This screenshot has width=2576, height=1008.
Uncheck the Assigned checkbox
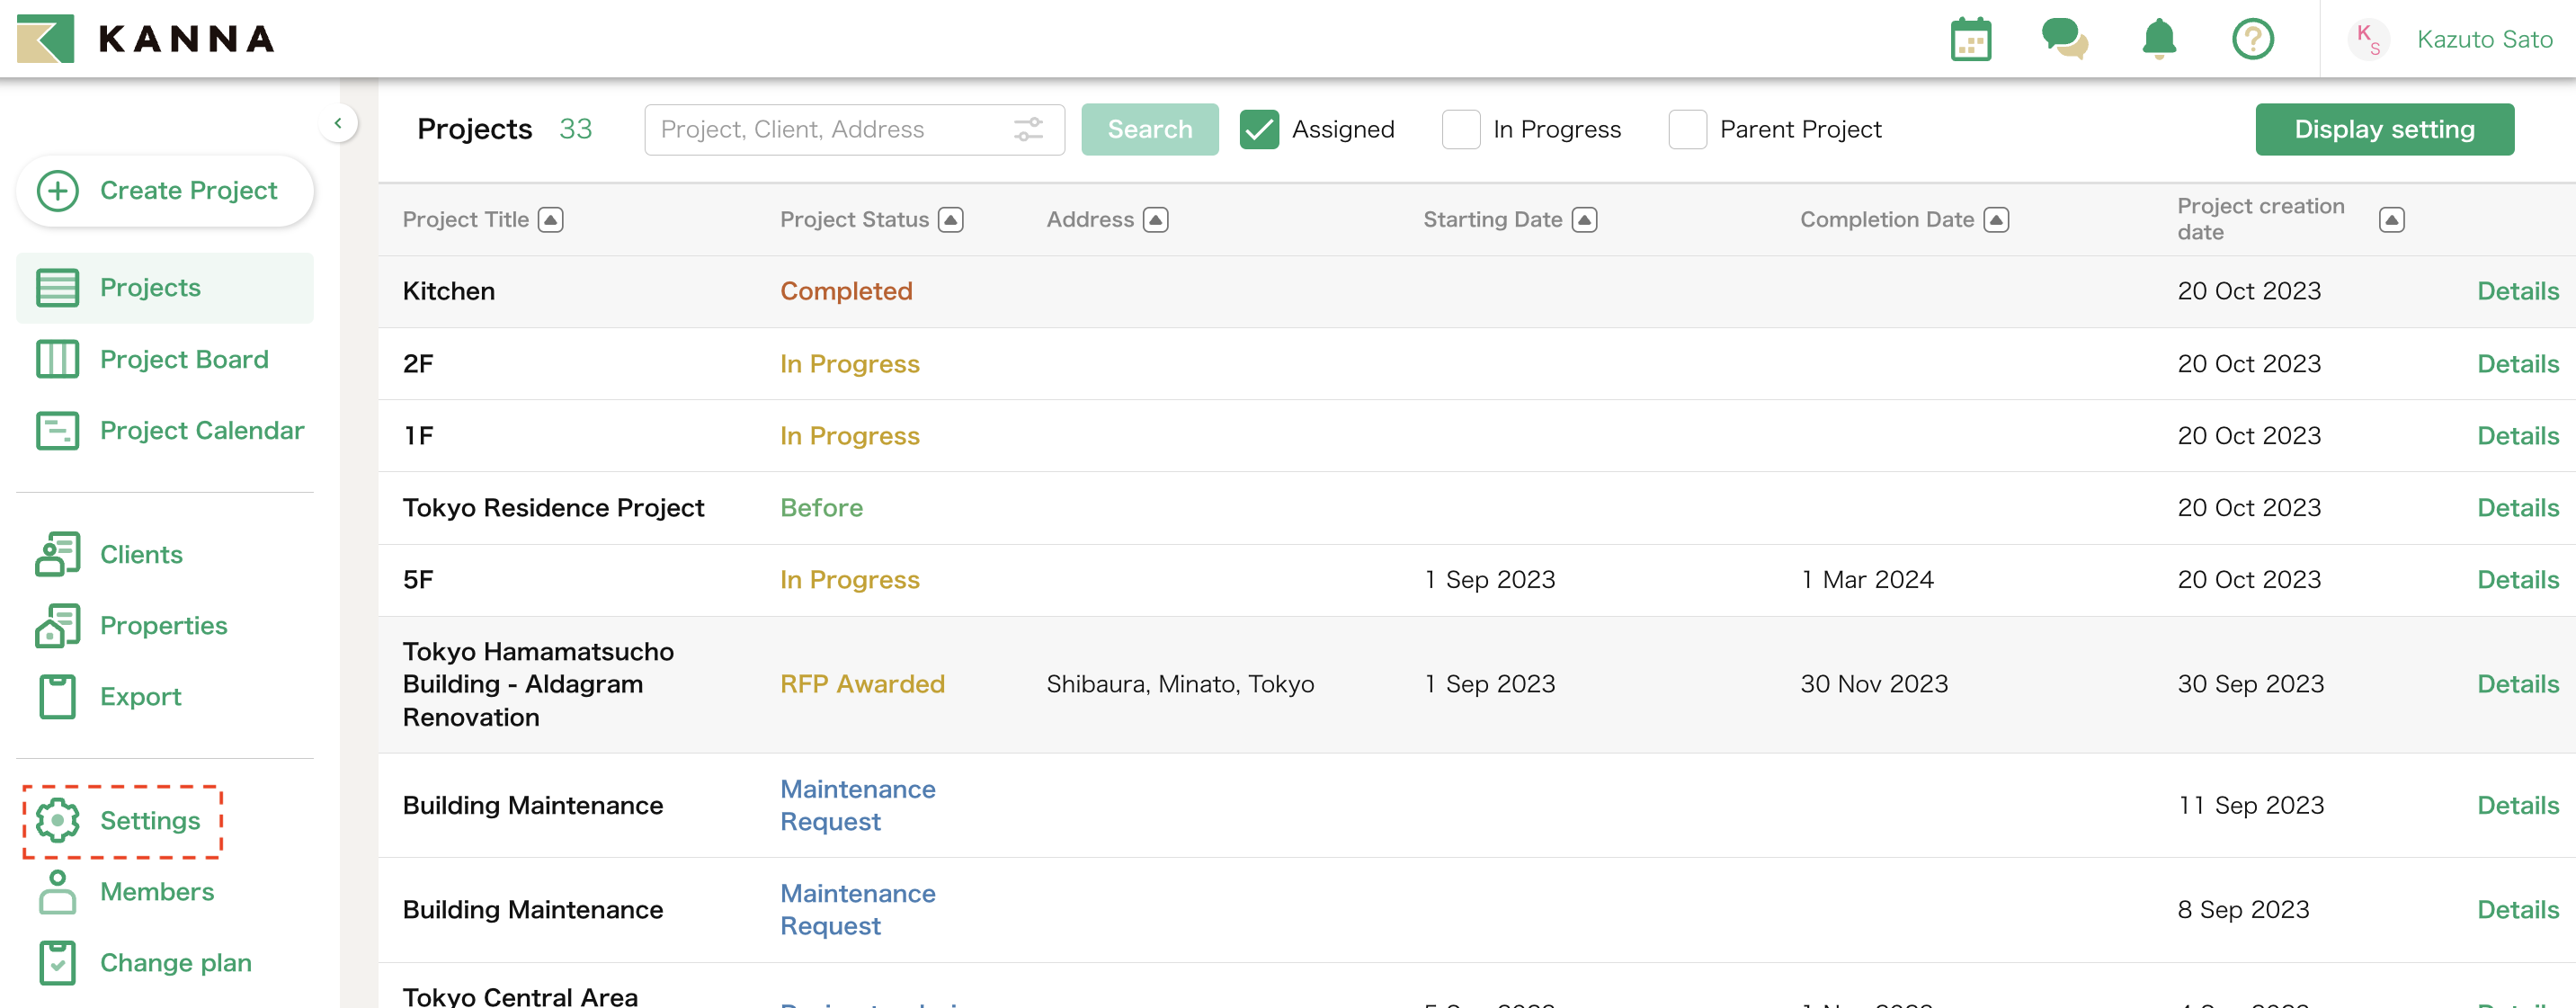(x=1259, y=129)
